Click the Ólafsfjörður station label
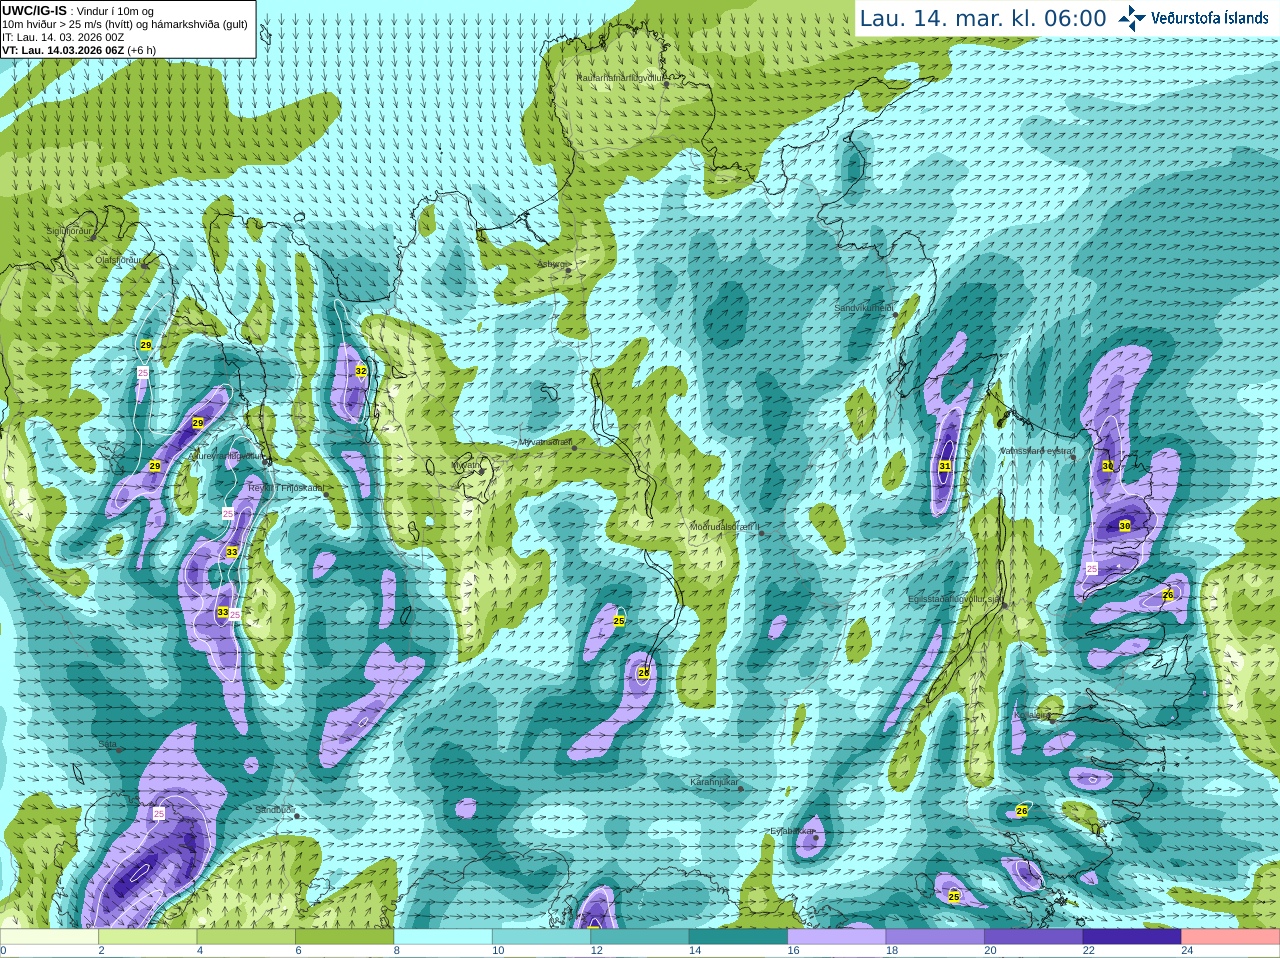The height and width of the screenshot is (958, 1280). point(118,259)
